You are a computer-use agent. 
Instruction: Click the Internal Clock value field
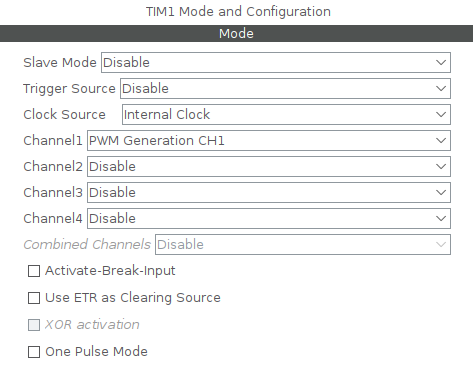tap(286, 114)
